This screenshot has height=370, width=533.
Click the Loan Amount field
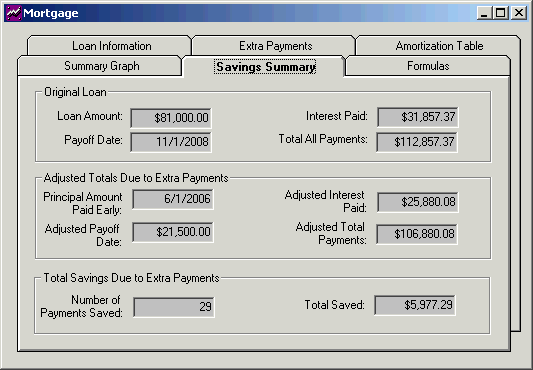(171, 118)
